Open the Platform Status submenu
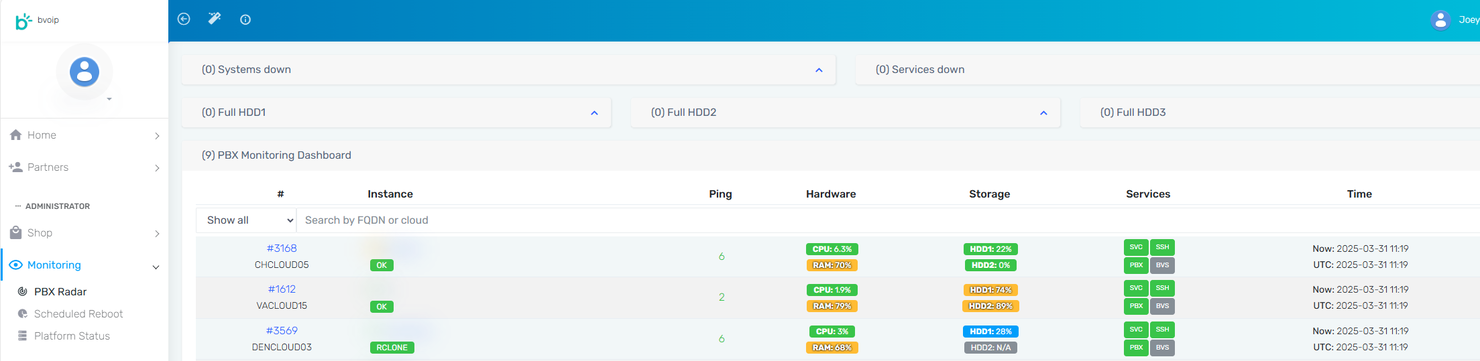The height and width of the screenshot is (361, 1480). coord(72,336)
